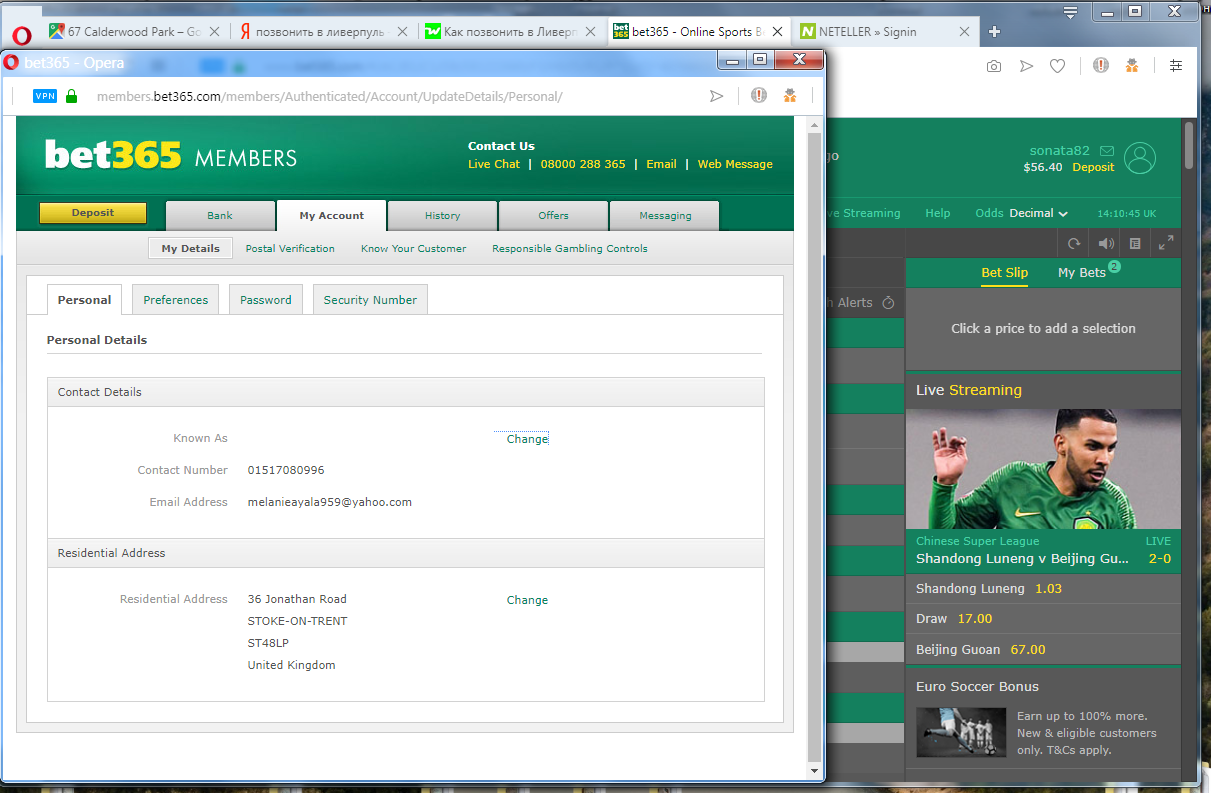Screen dimensions: 1211x793
Task: Click the red exclamation extension icon in popup
Action: (759, 96)
